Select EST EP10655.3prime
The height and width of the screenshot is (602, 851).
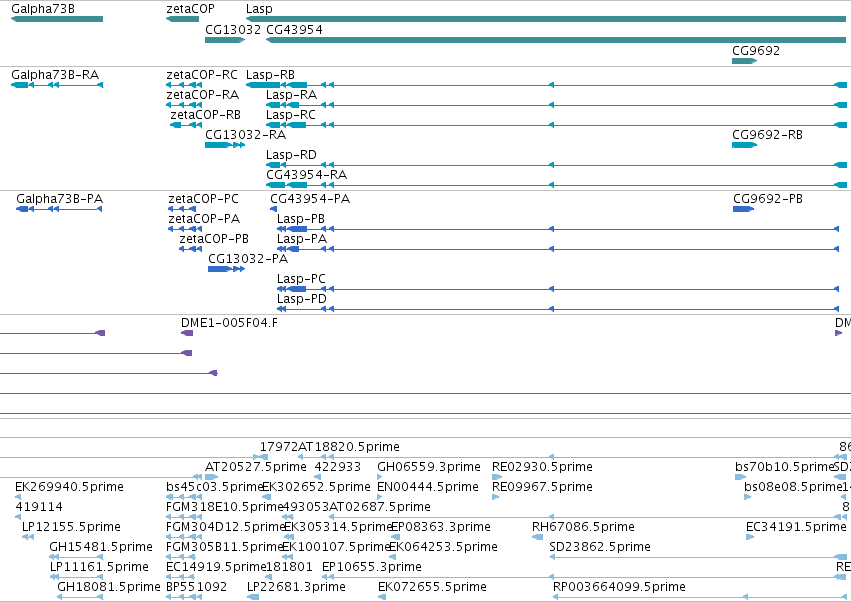click(584, 577)
